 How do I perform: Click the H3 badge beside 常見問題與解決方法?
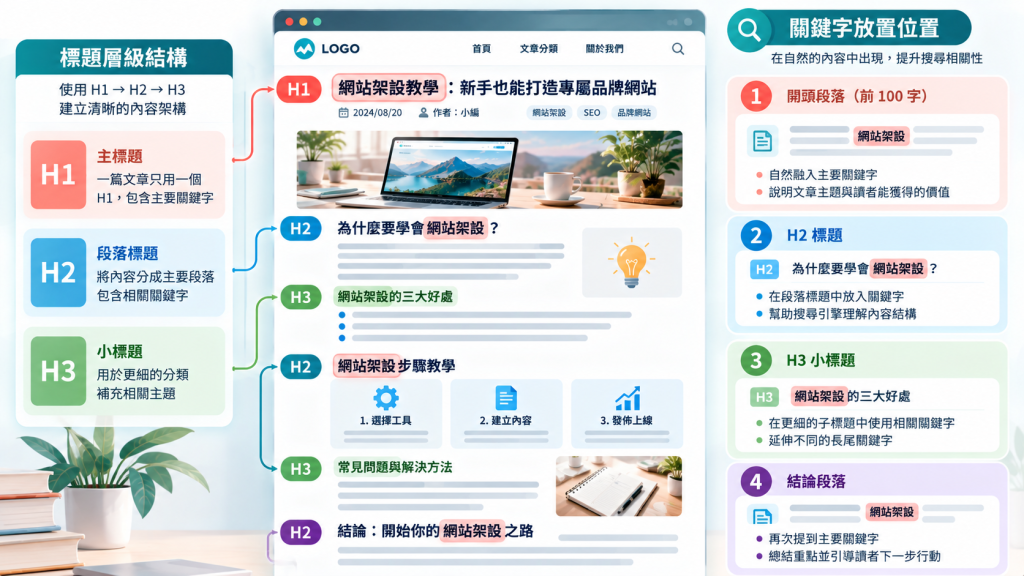pos(300,469)
